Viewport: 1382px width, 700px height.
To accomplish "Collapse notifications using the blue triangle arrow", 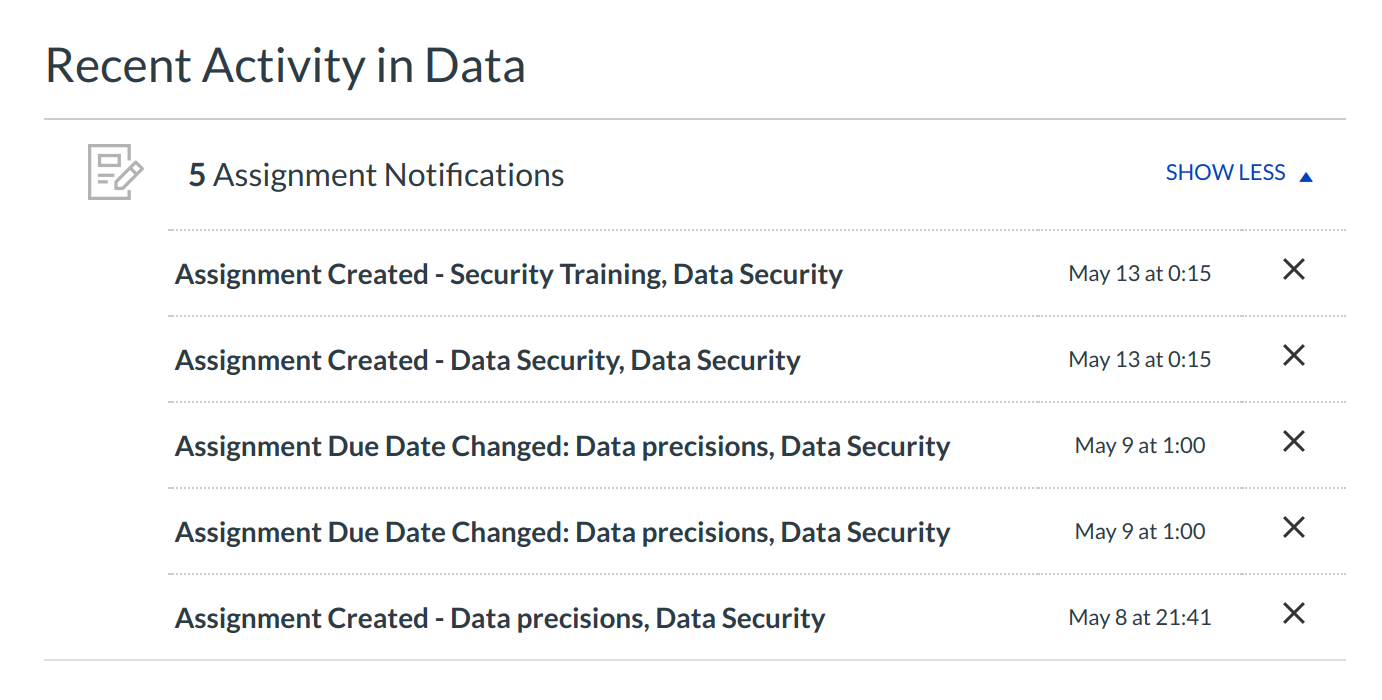I will coord(1306,177).
